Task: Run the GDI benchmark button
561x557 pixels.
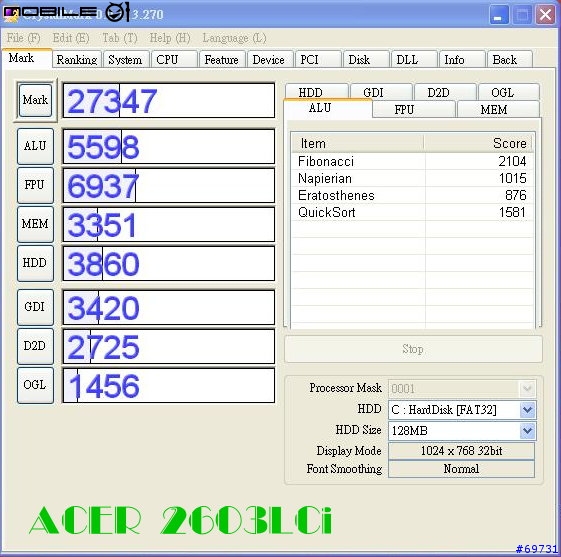Action: pyautogui.click(x=35, y=307)
